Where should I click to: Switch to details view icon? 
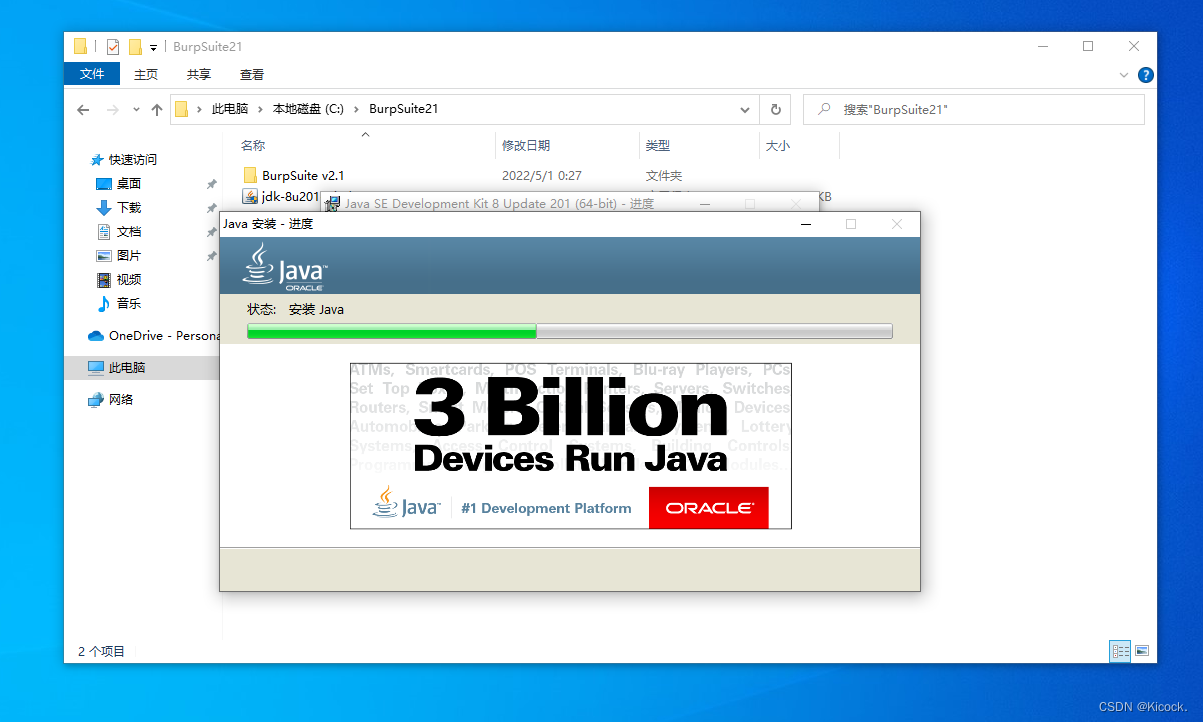[1120, 651]
